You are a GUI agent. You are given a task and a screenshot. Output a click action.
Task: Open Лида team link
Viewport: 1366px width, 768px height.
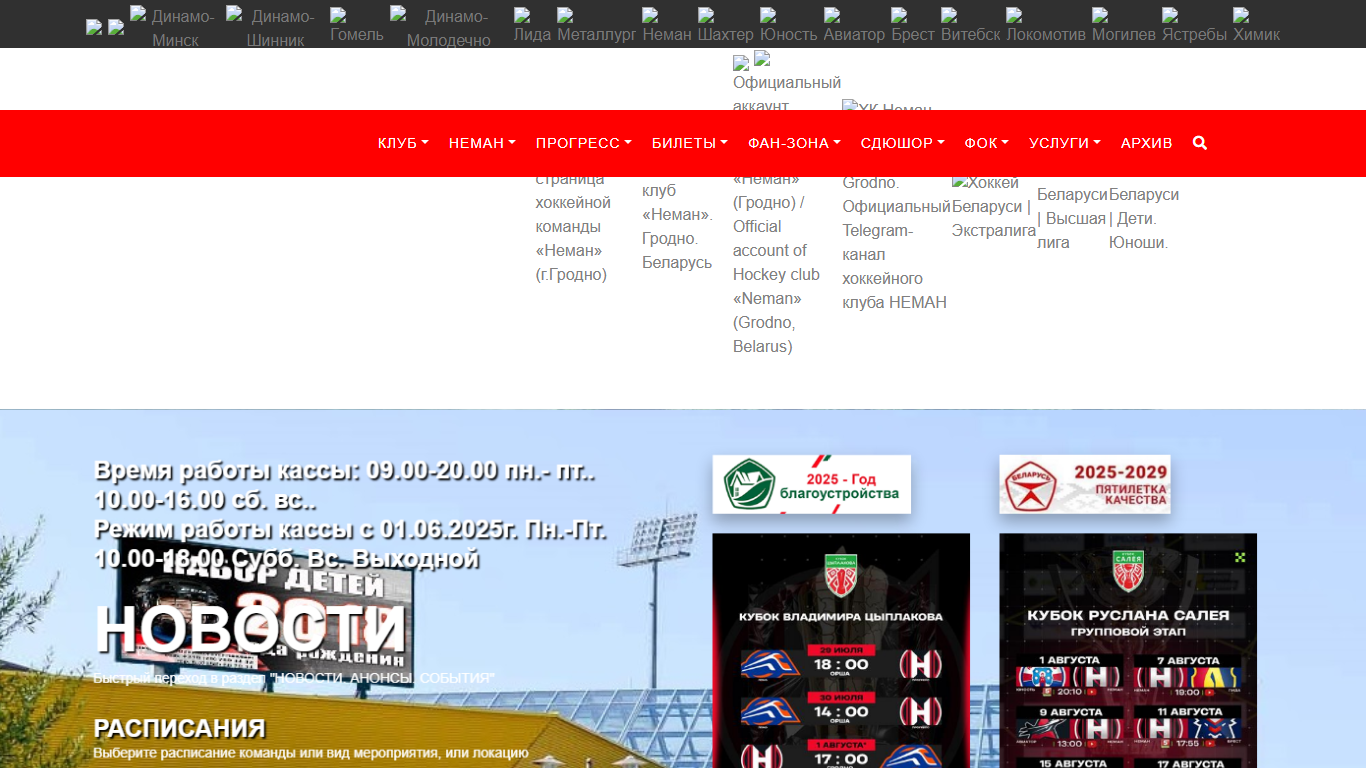(532, 27)
